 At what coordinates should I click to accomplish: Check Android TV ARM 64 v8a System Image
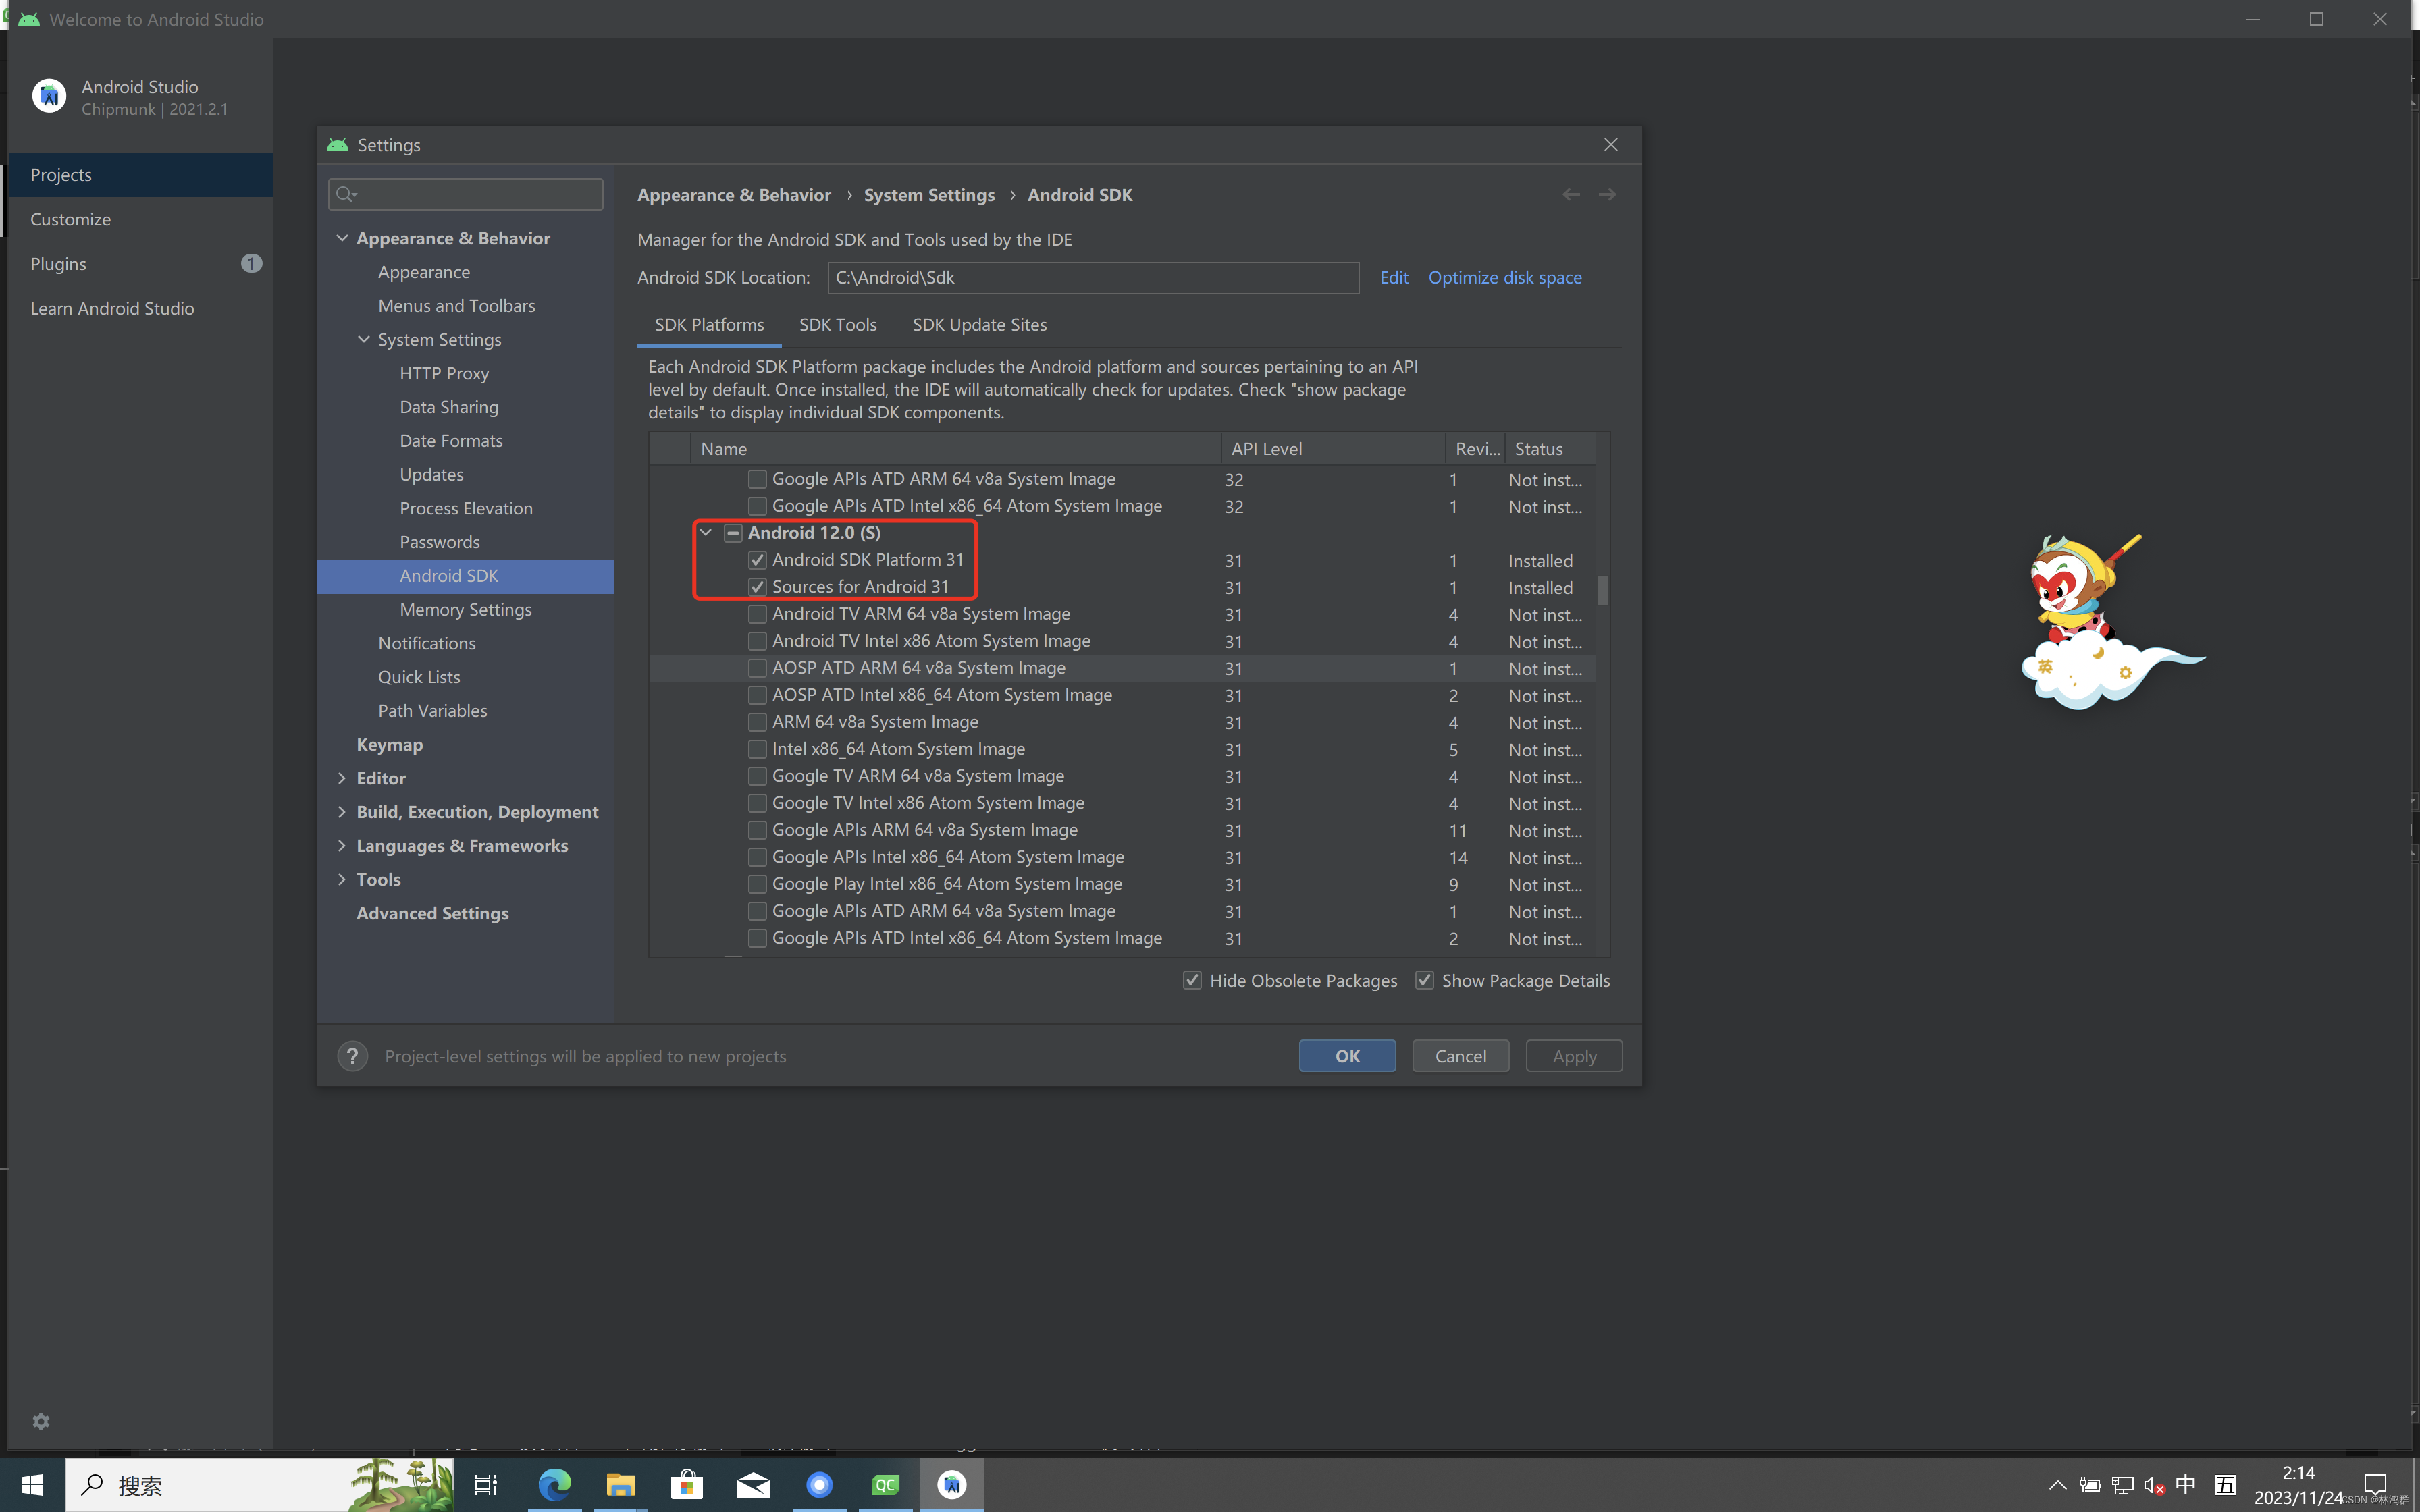[757, 614]
